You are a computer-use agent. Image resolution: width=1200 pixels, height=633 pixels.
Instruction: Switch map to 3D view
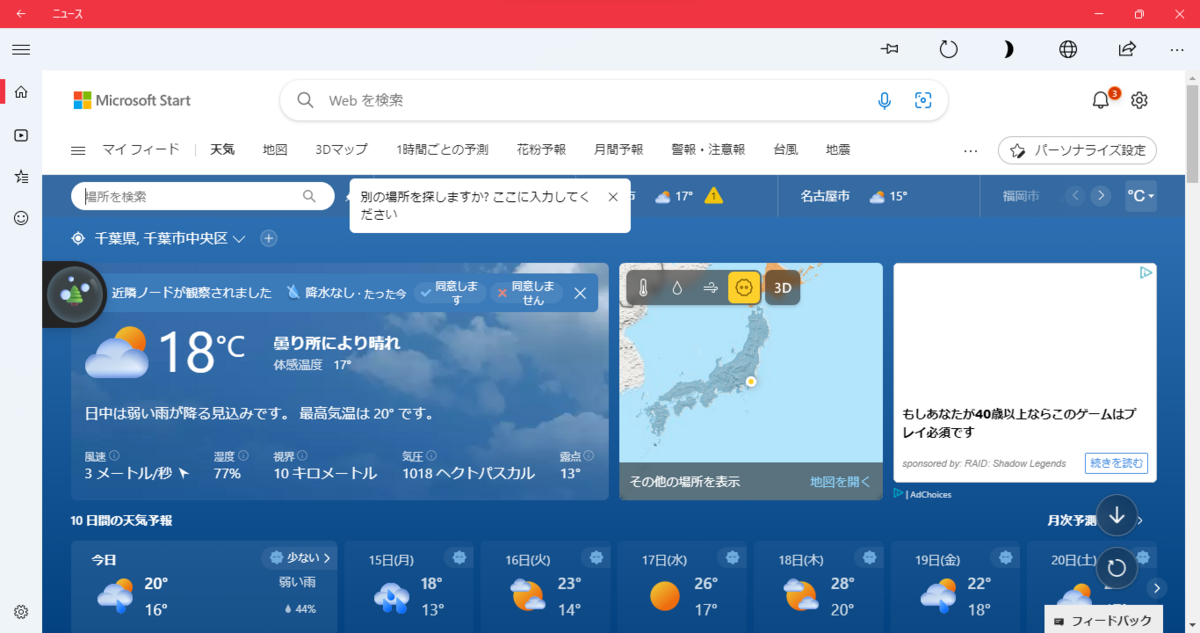coord(783,288)
